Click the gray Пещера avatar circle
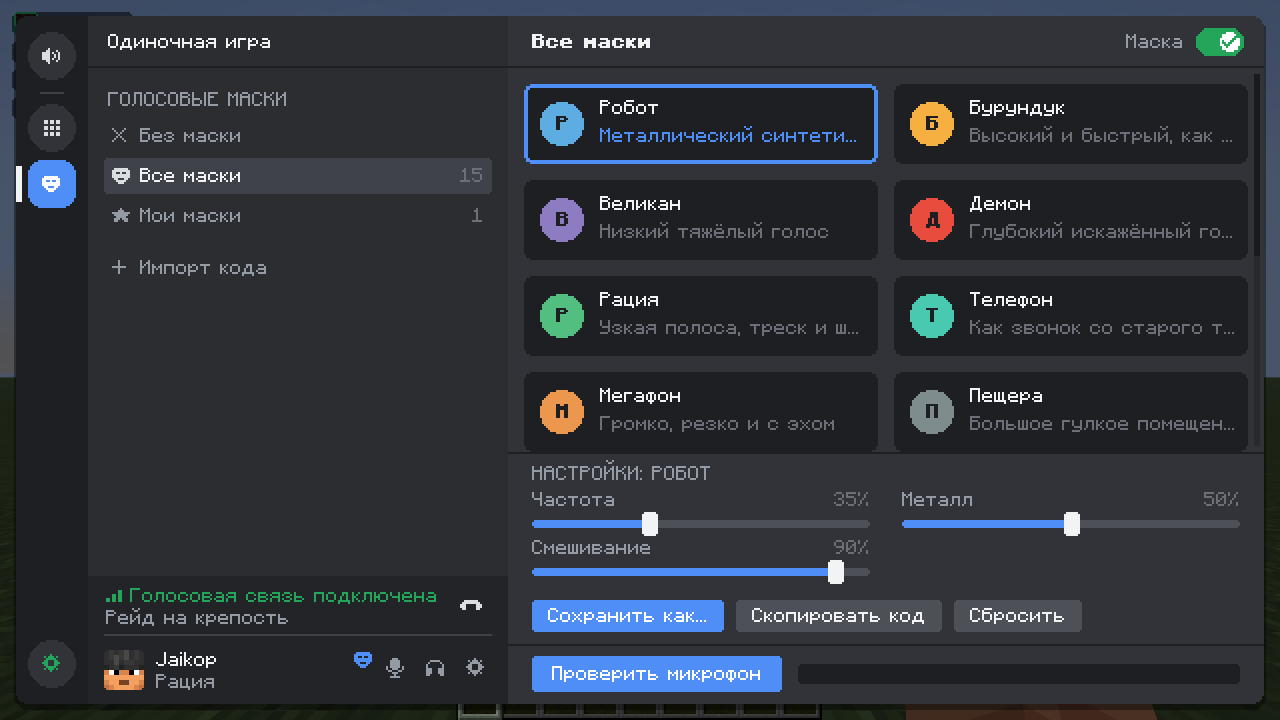Image resolution: width=1280 pixels, height=720 pixels. 932,412
